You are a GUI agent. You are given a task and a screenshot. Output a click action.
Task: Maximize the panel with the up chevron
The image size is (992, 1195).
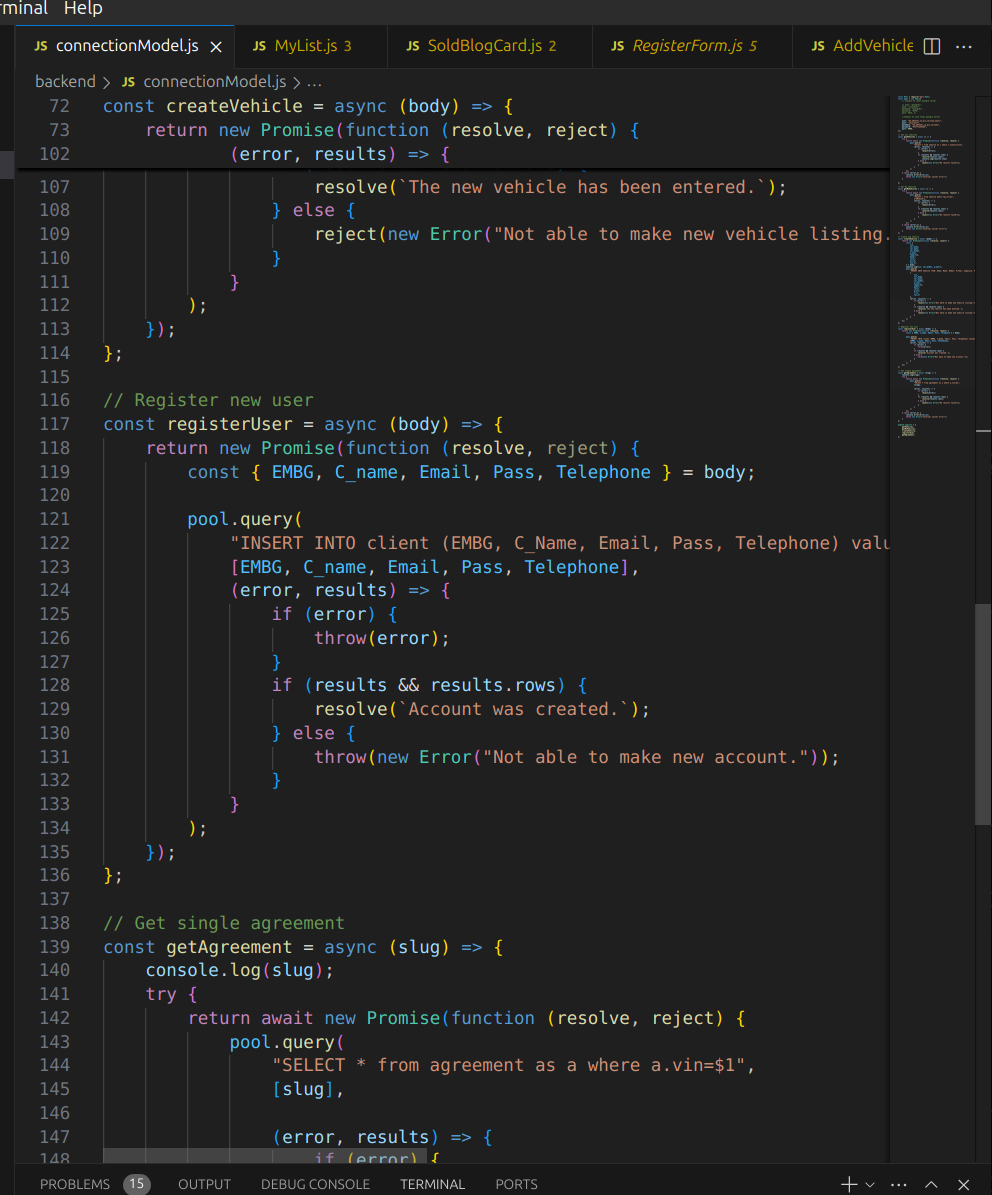[x=932, y=1184]
